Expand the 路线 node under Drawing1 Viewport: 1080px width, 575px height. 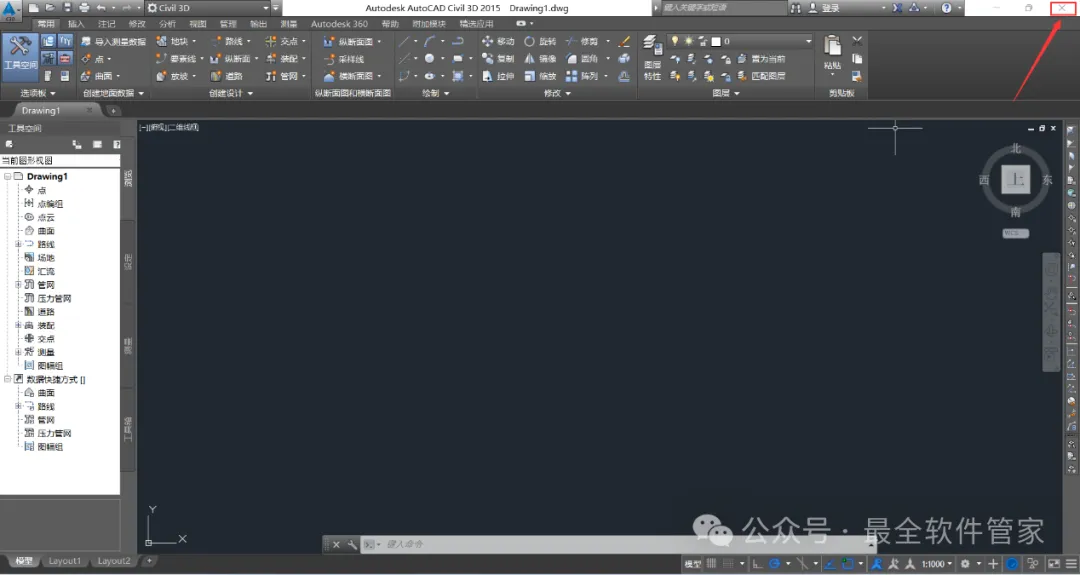(19, 244)
